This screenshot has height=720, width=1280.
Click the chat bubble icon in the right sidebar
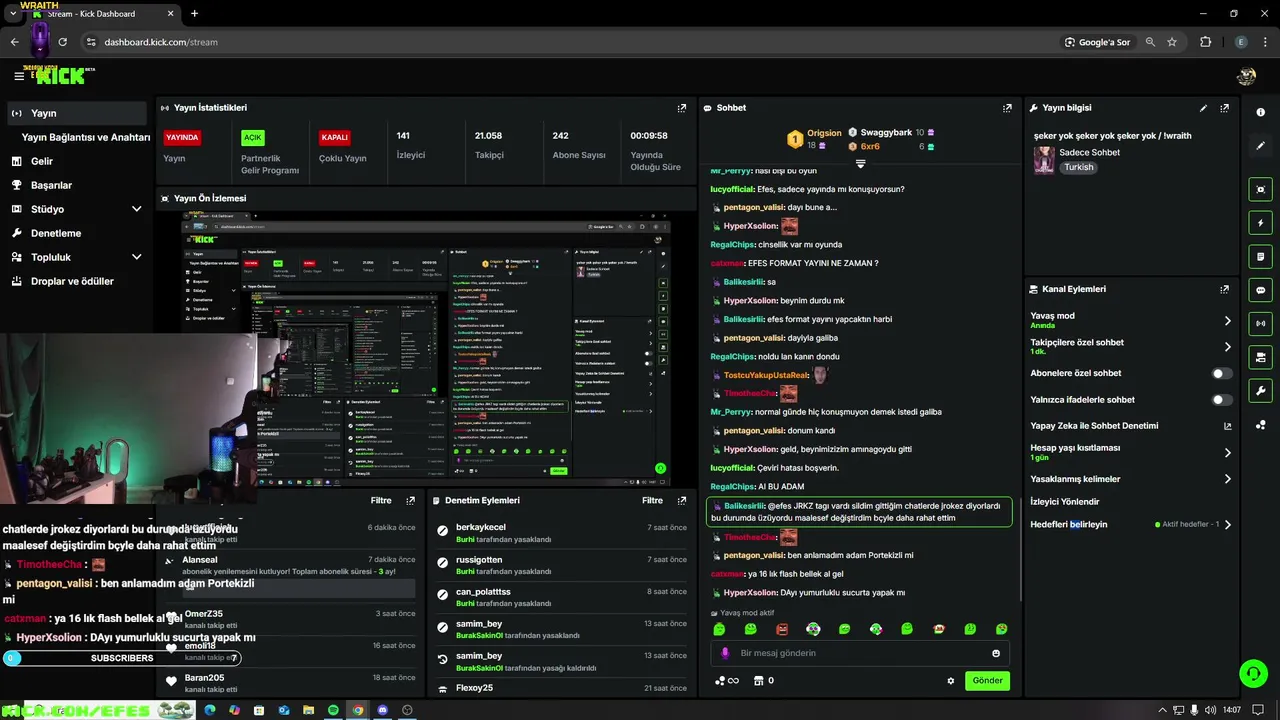pyautogui.click(x=1260, y=290)
